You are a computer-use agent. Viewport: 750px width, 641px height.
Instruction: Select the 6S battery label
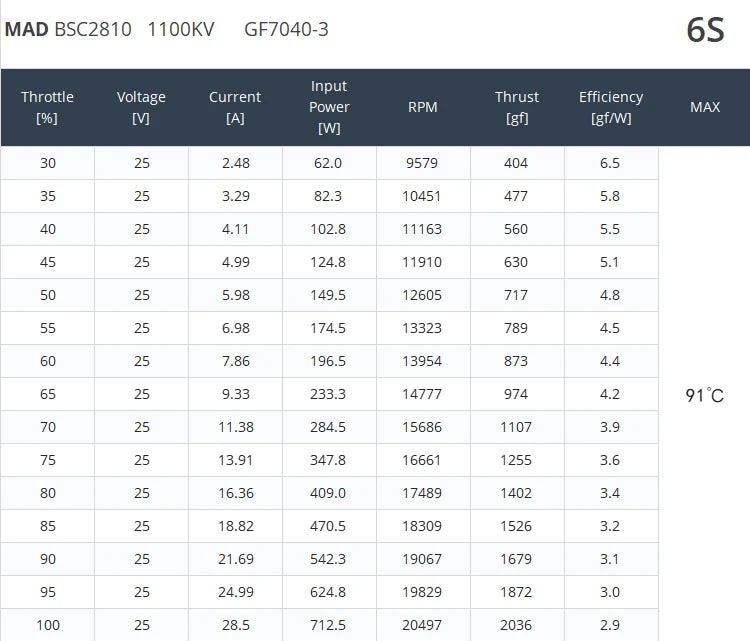[705, 30]
